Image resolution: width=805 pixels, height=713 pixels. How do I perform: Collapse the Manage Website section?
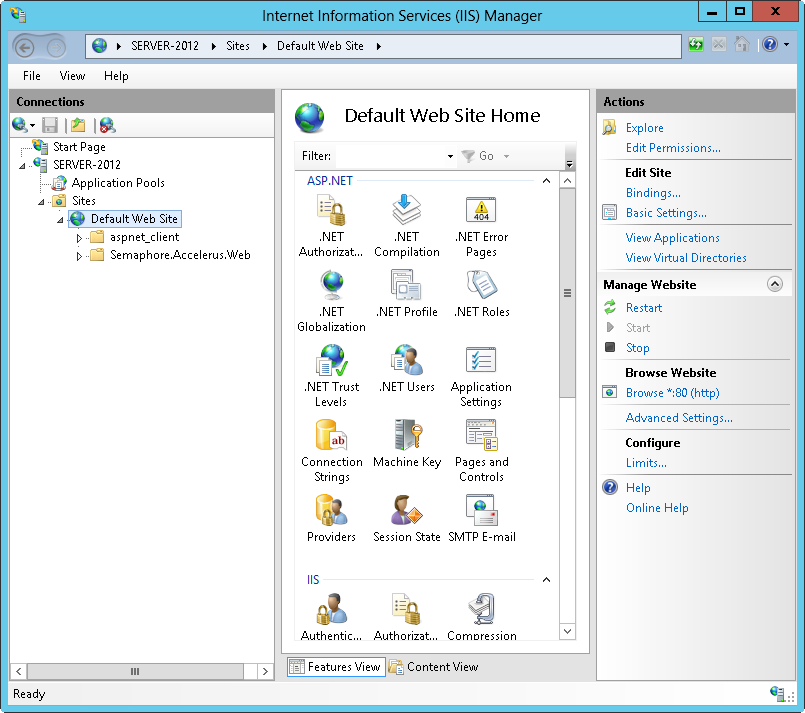pos(774,284)
